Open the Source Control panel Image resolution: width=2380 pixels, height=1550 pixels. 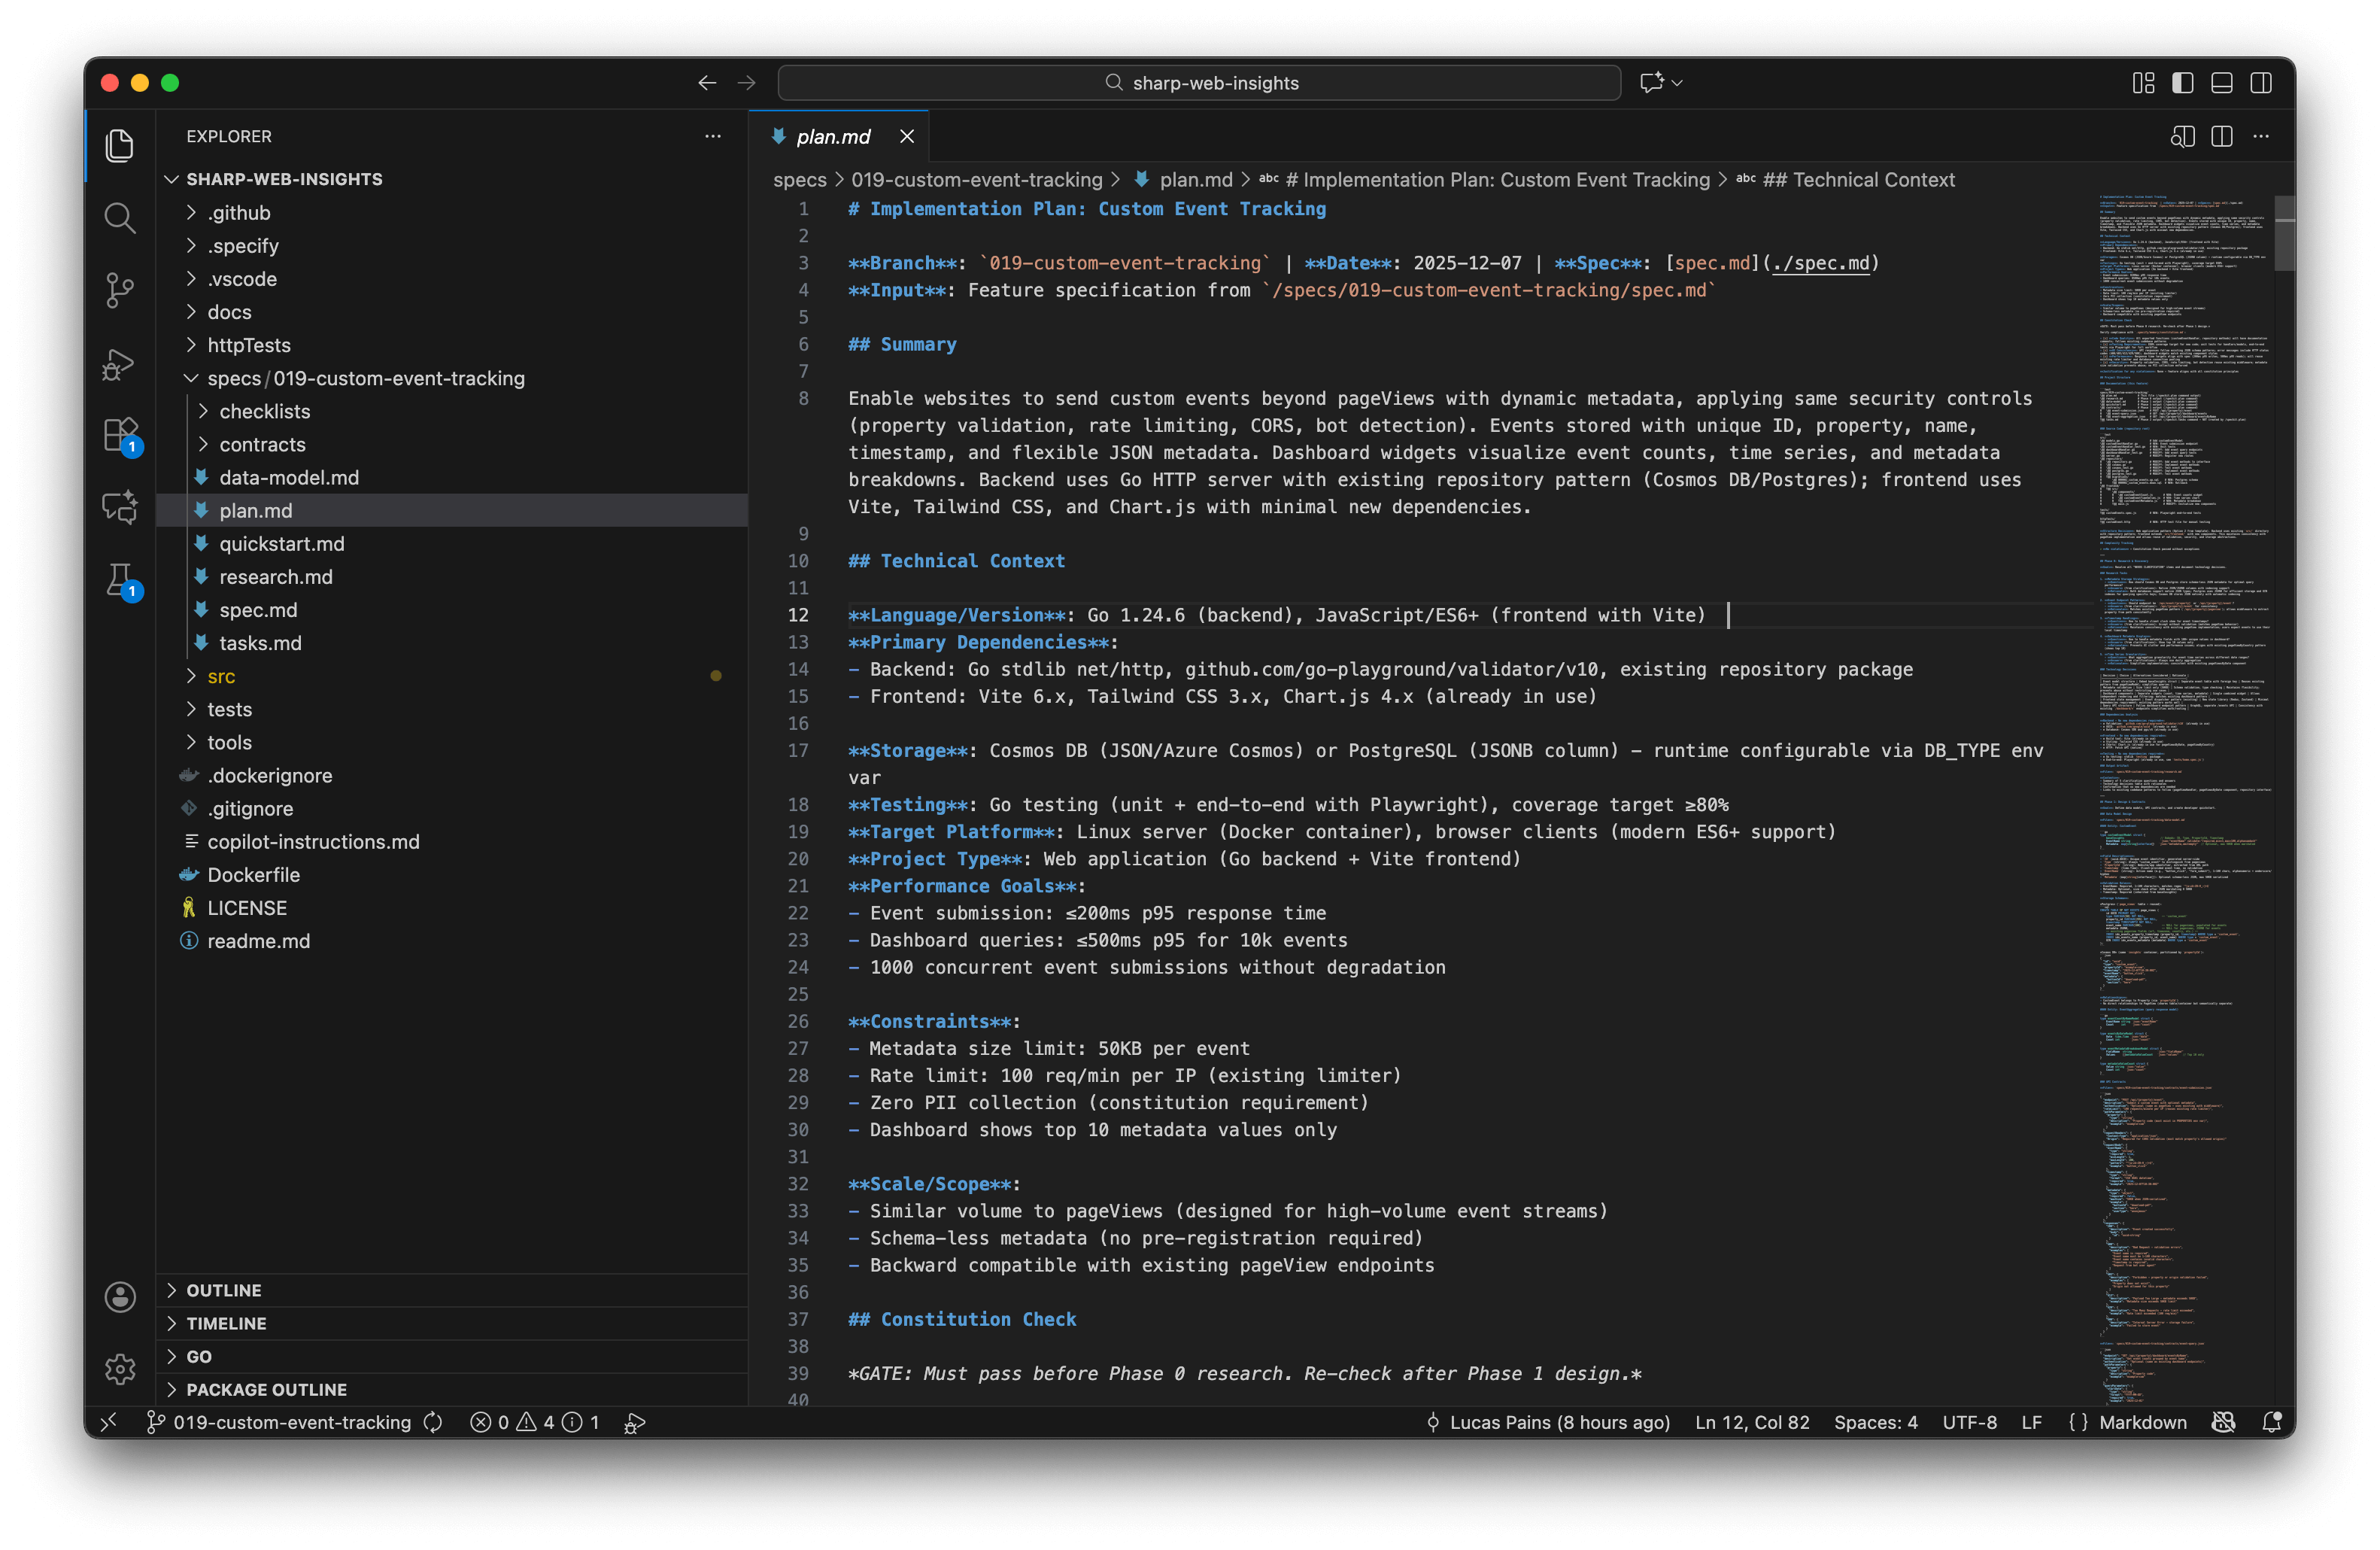point(120,291)
